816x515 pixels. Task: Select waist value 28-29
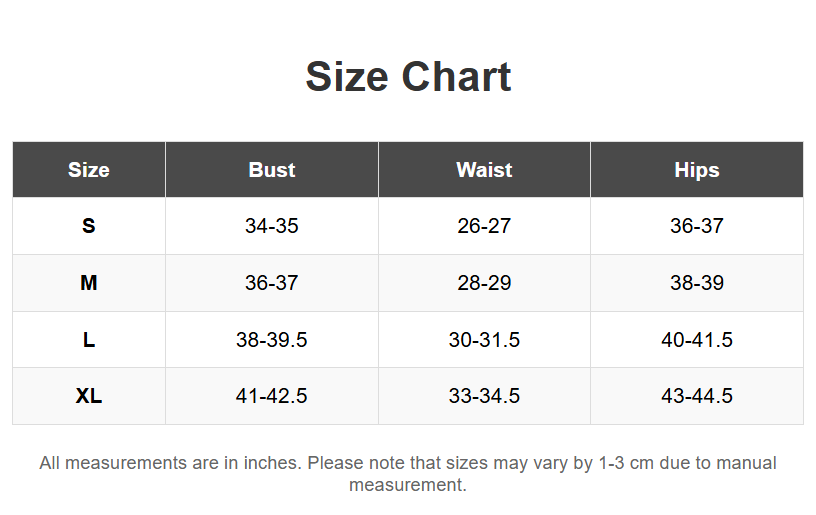point(484,283)
